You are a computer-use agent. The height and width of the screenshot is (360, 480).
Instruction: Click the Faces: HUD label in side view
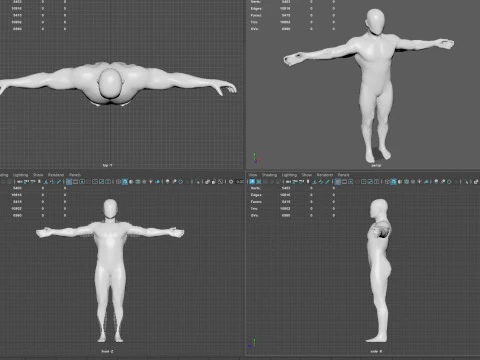(256, 202)
